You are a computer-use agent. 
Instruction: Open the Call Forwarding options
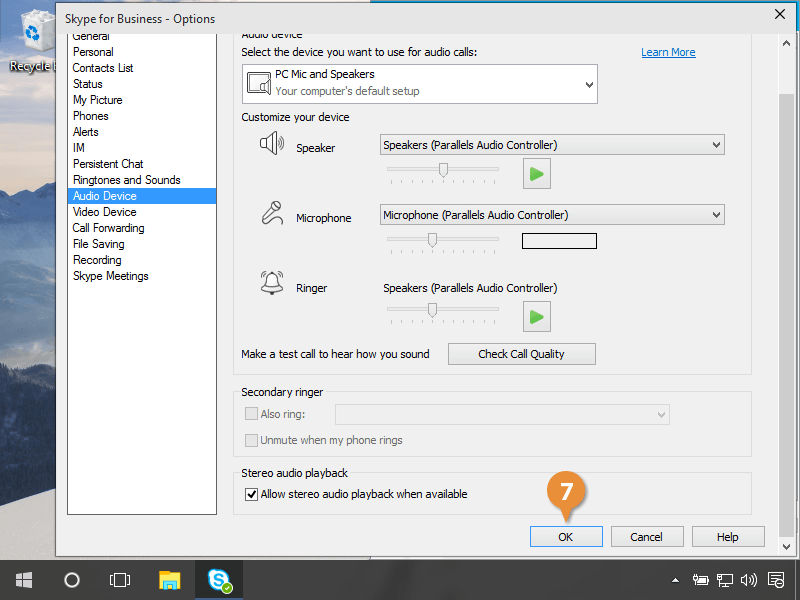tap(108, 228)
